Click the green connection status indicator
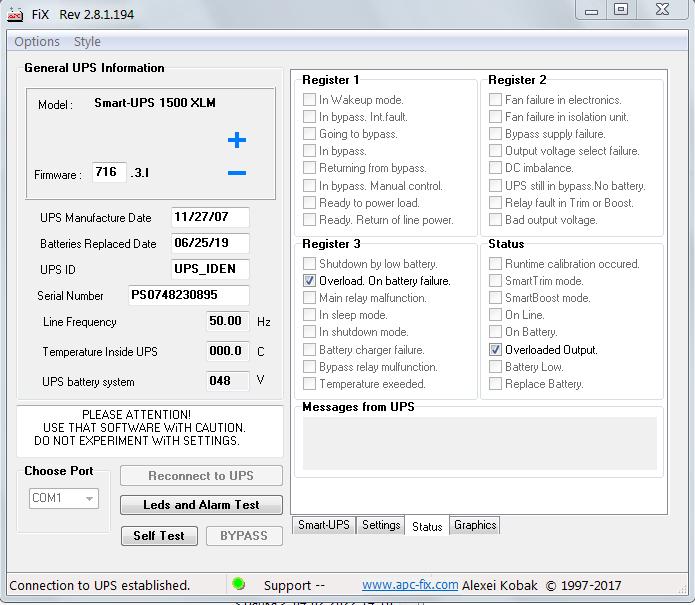Viewport: 695px width, 605px height. tap(238, 584)
